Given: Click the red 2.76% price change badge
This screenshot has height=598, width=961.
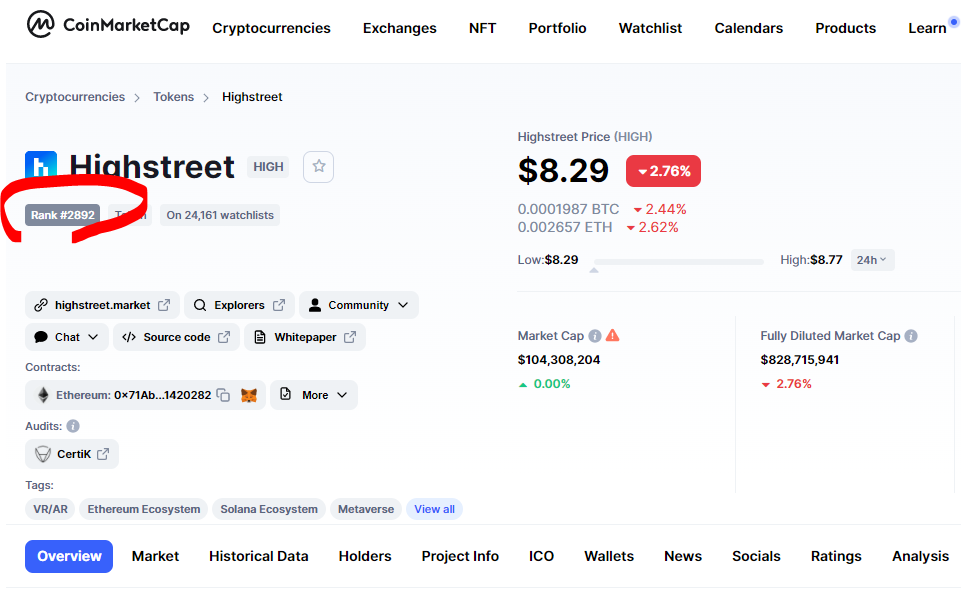Looking at the screenshot, I should [663, 171].
